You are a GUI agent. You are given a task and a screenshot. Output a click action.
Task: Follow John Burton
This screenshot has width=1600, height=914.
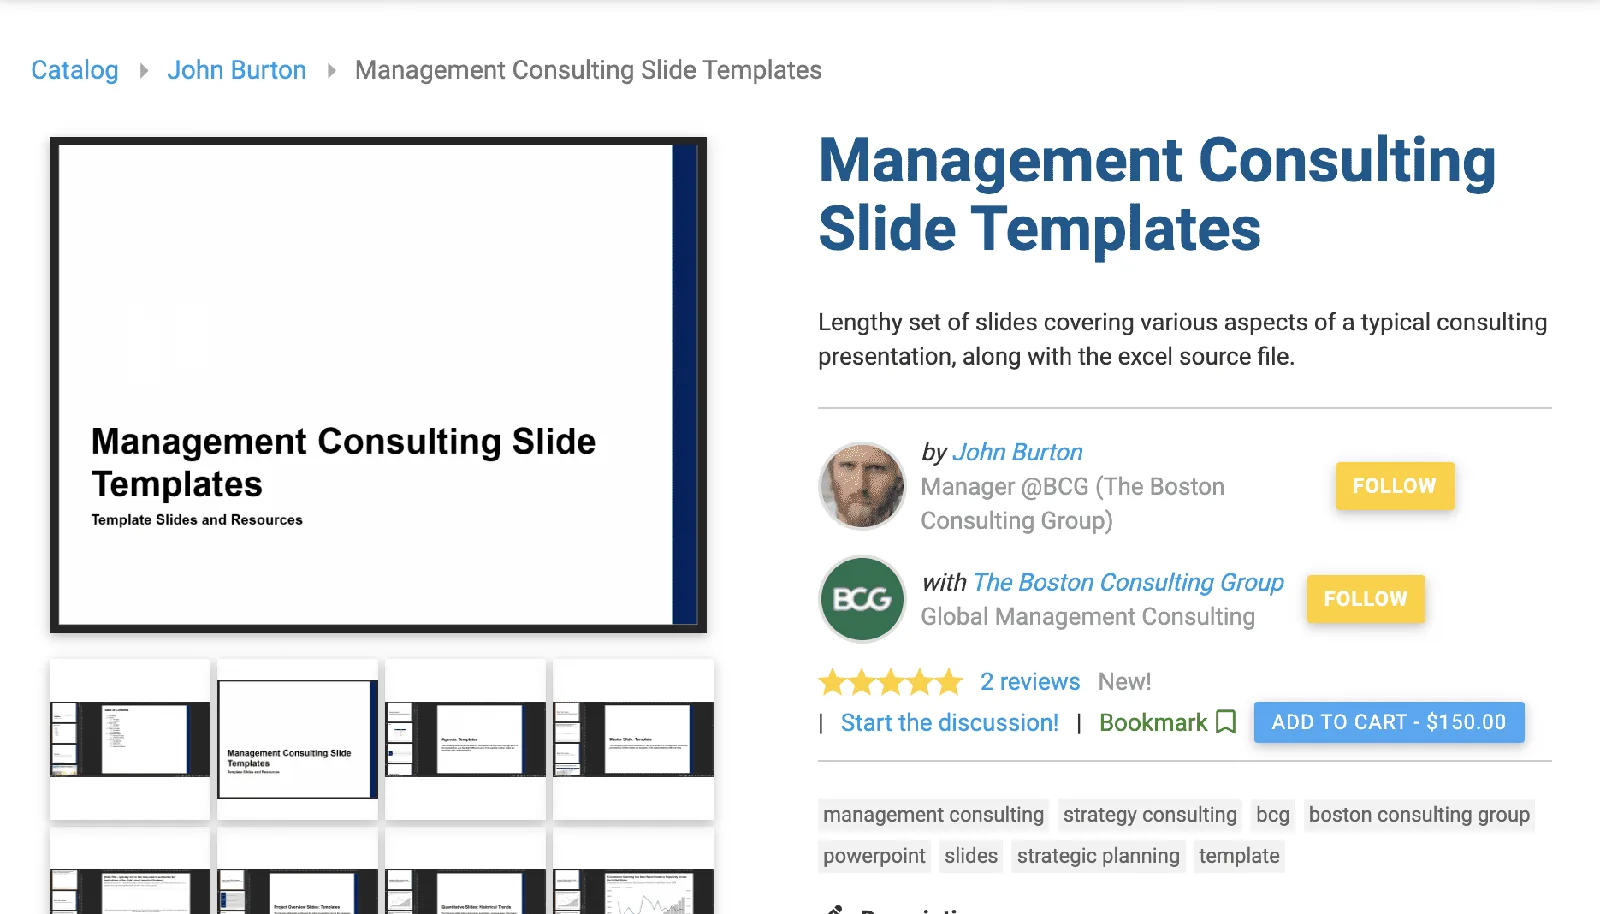(1395, 486)
